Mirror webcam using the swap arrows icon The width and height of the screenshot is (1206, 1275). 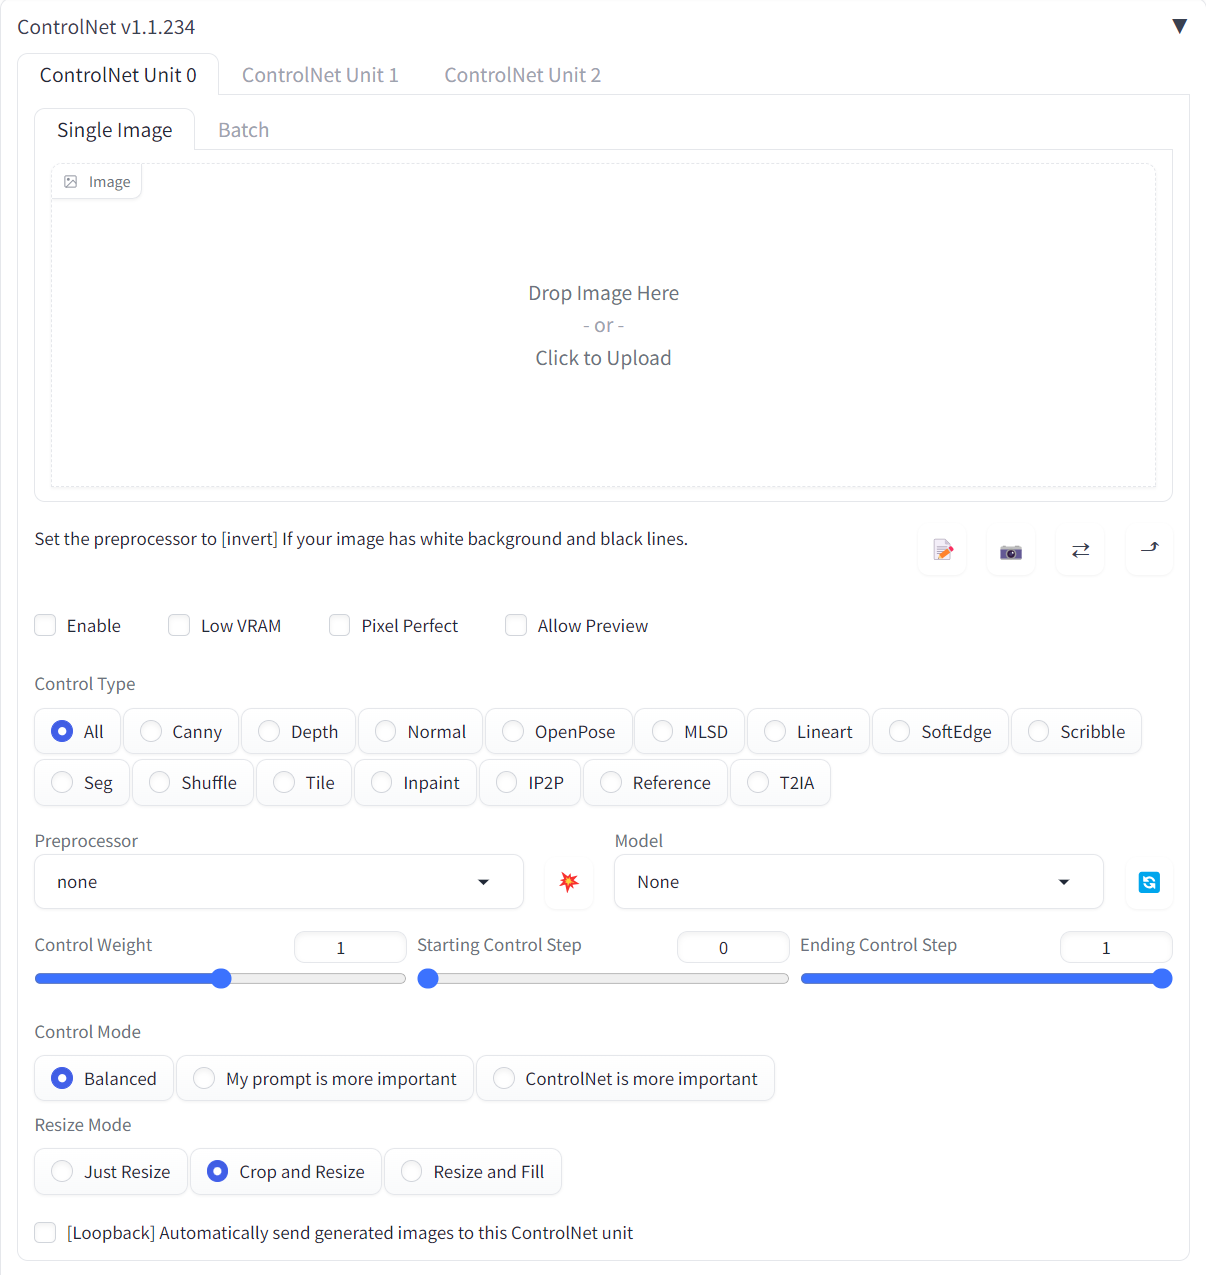tap(1080, 550)
